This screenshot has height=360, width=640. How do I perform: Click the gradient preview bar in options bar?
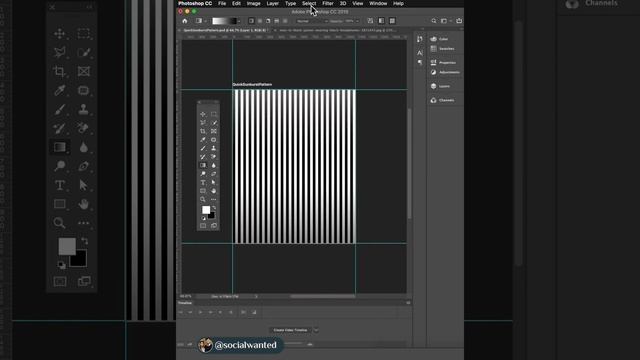[224, 21]
